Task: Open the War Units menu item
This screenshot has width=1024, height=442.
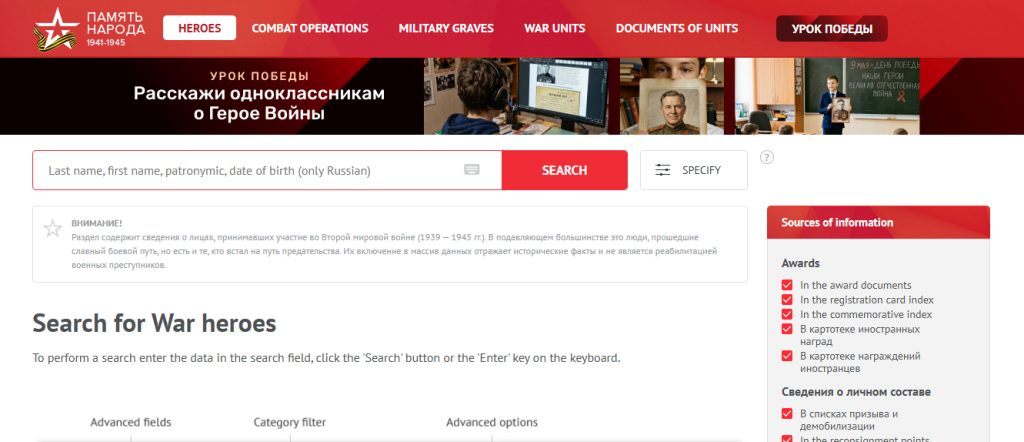Action: coord(554,28)
